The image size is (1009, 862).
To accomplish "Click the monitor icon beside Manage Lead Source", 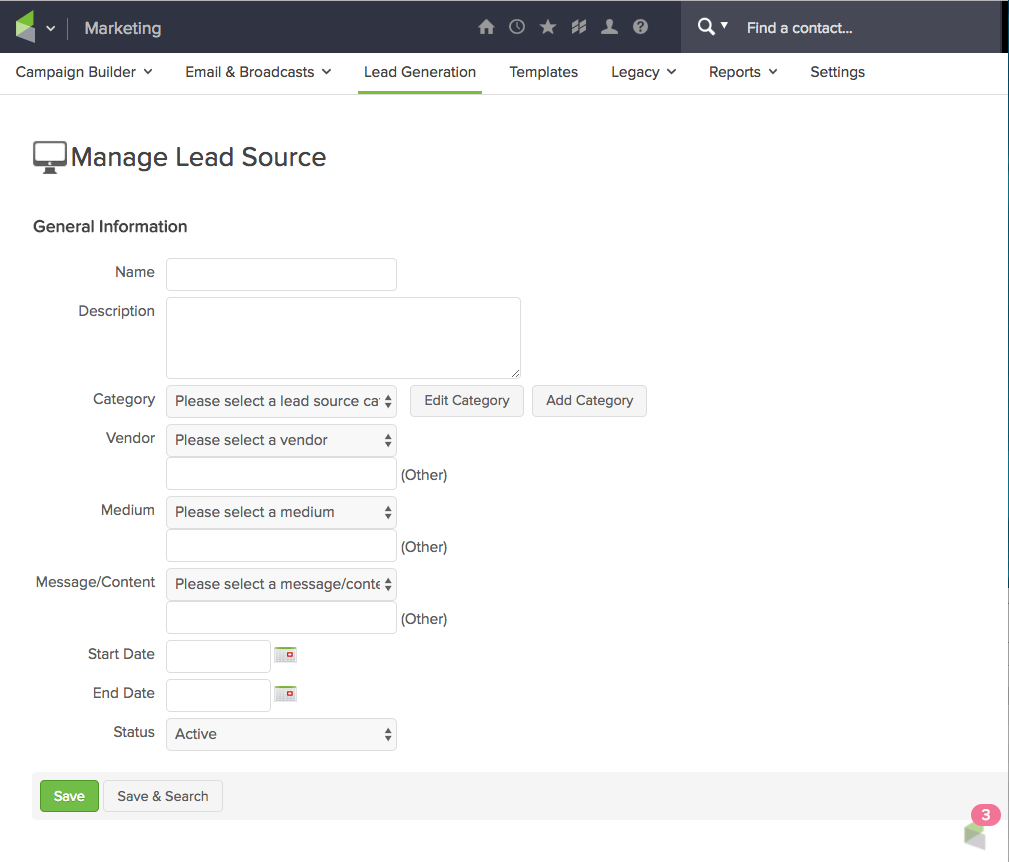I will coord(48,155).
